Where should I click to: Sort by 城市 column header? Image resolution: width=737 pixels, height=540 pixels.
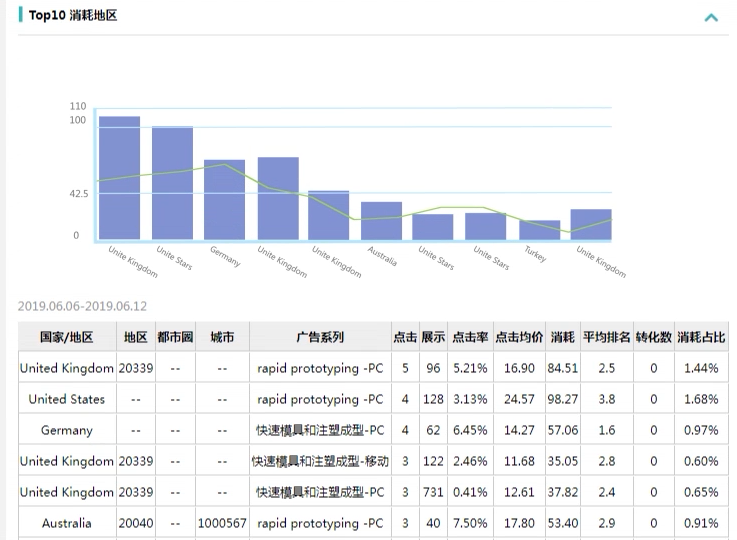click(222, 337)
